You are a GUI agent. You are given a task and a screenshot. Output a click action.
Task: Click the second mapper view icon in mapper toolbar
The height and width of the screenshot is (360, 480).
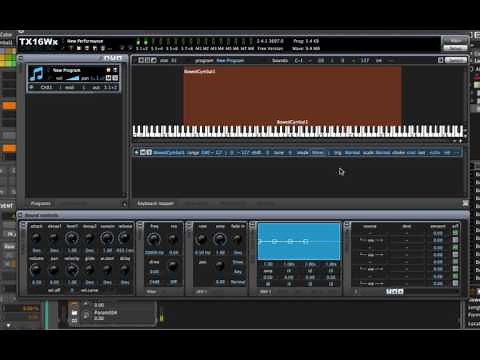pos(147,60)
